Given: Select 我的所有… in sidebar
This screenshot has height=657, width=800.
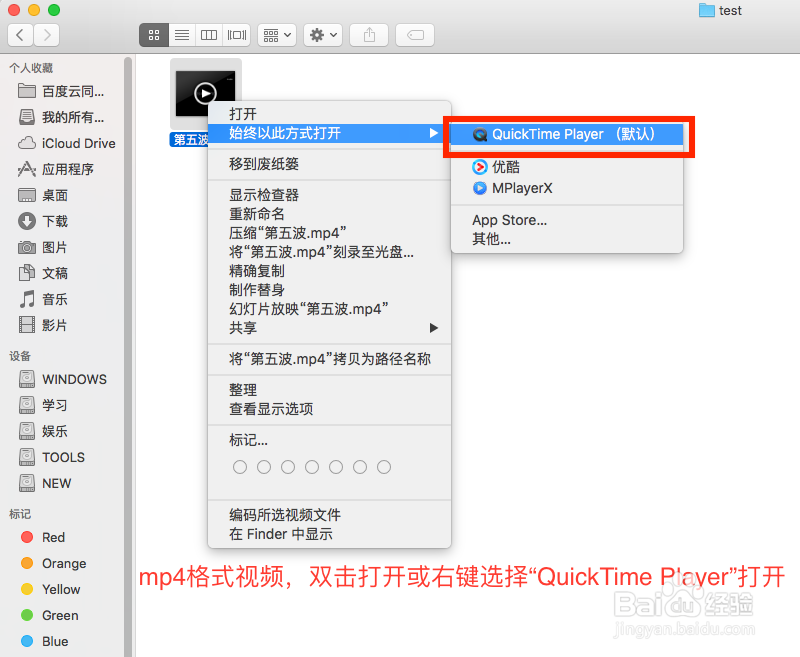Looking at the screenshot, I should [x=61, y=117].
